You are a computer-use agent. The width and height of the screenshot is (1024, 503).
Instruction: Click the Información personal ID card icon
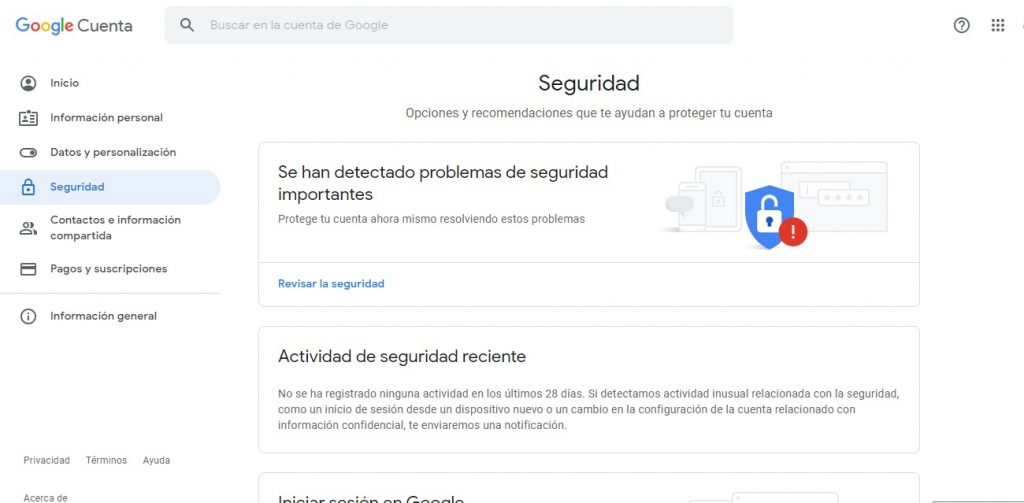click(x=28, y=118)
